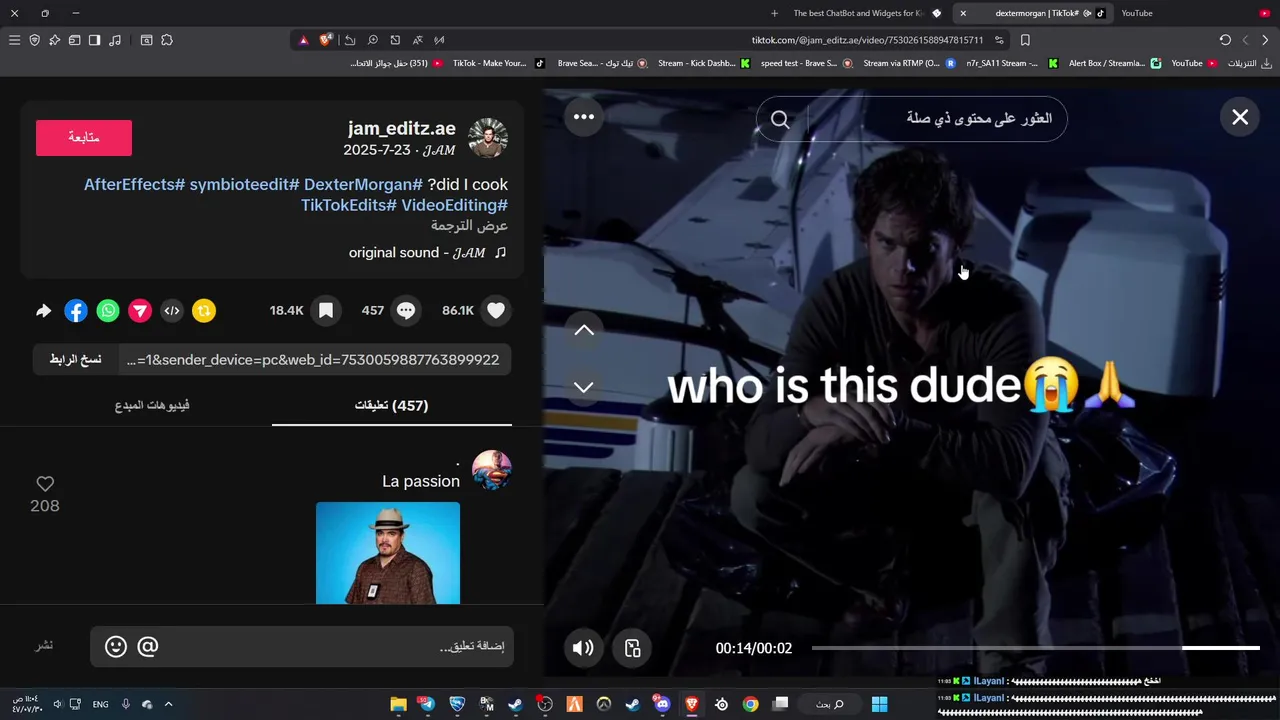
Task: Zoom the page using the magnifier icon
Action: coord(372,40)
